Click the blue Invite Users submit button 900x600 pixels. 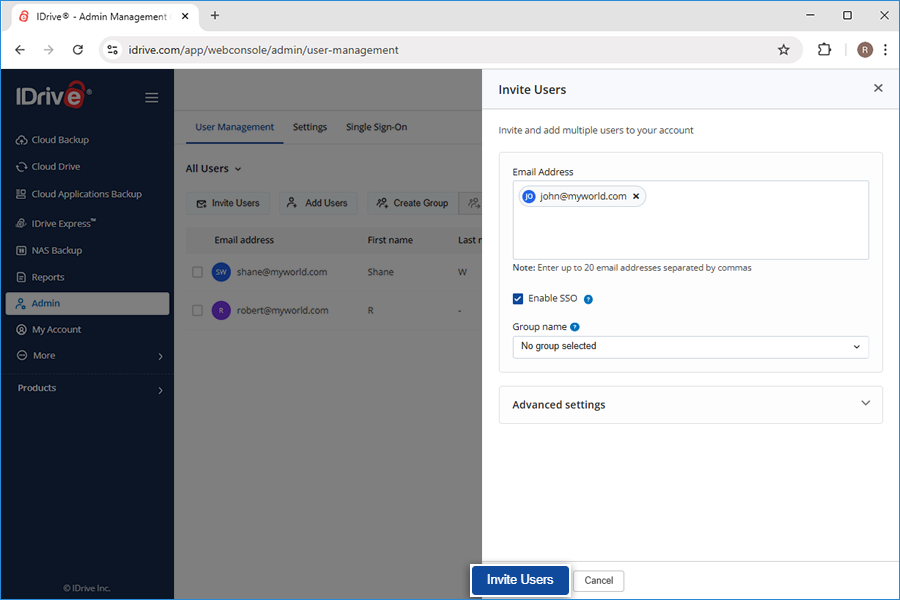(x=520, y=580)
